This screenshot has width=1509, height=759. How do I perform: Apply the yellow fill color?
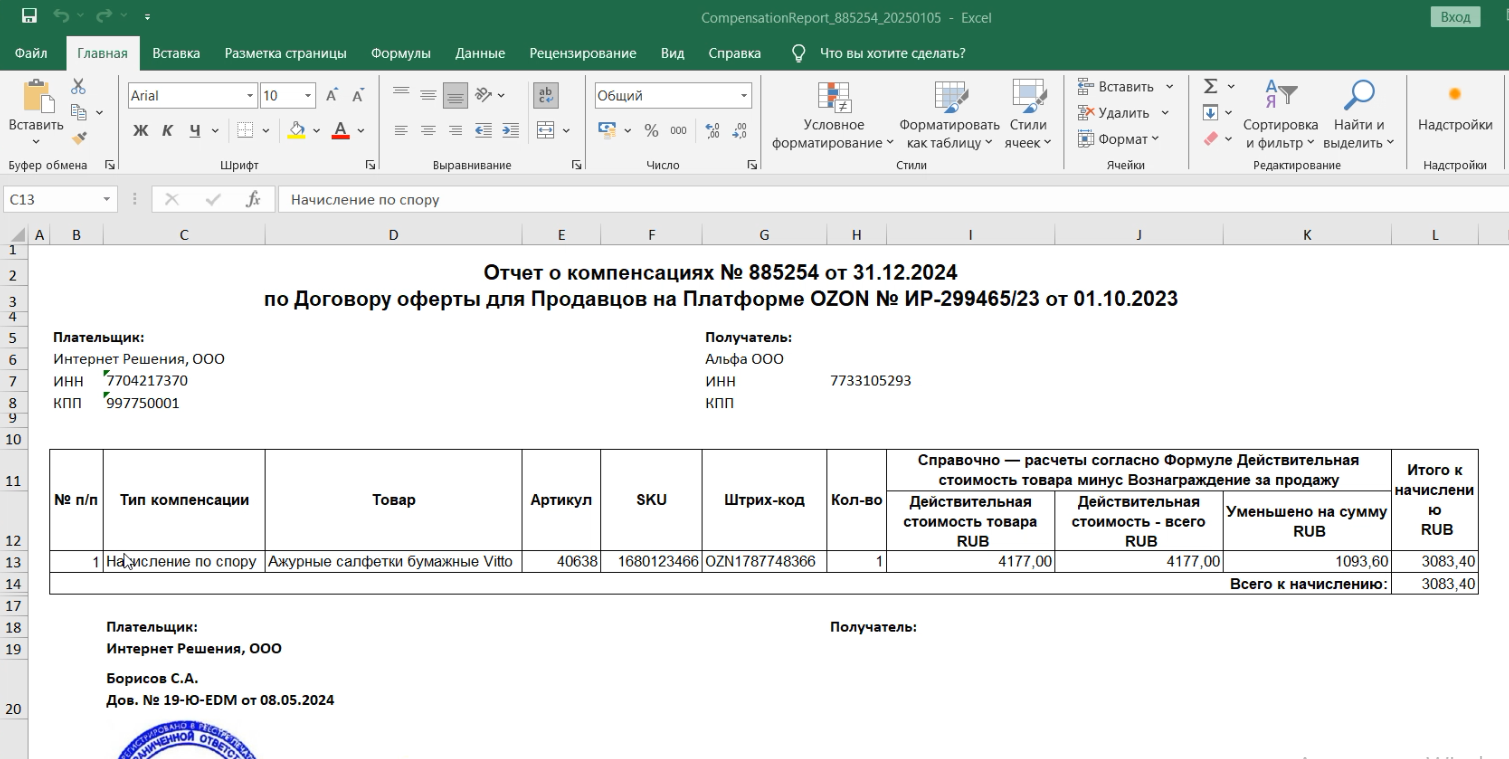point(297,131)
